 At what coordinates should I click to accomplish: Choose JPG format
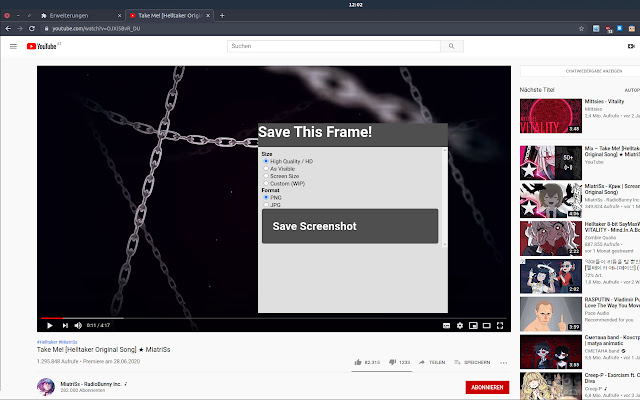266,204
